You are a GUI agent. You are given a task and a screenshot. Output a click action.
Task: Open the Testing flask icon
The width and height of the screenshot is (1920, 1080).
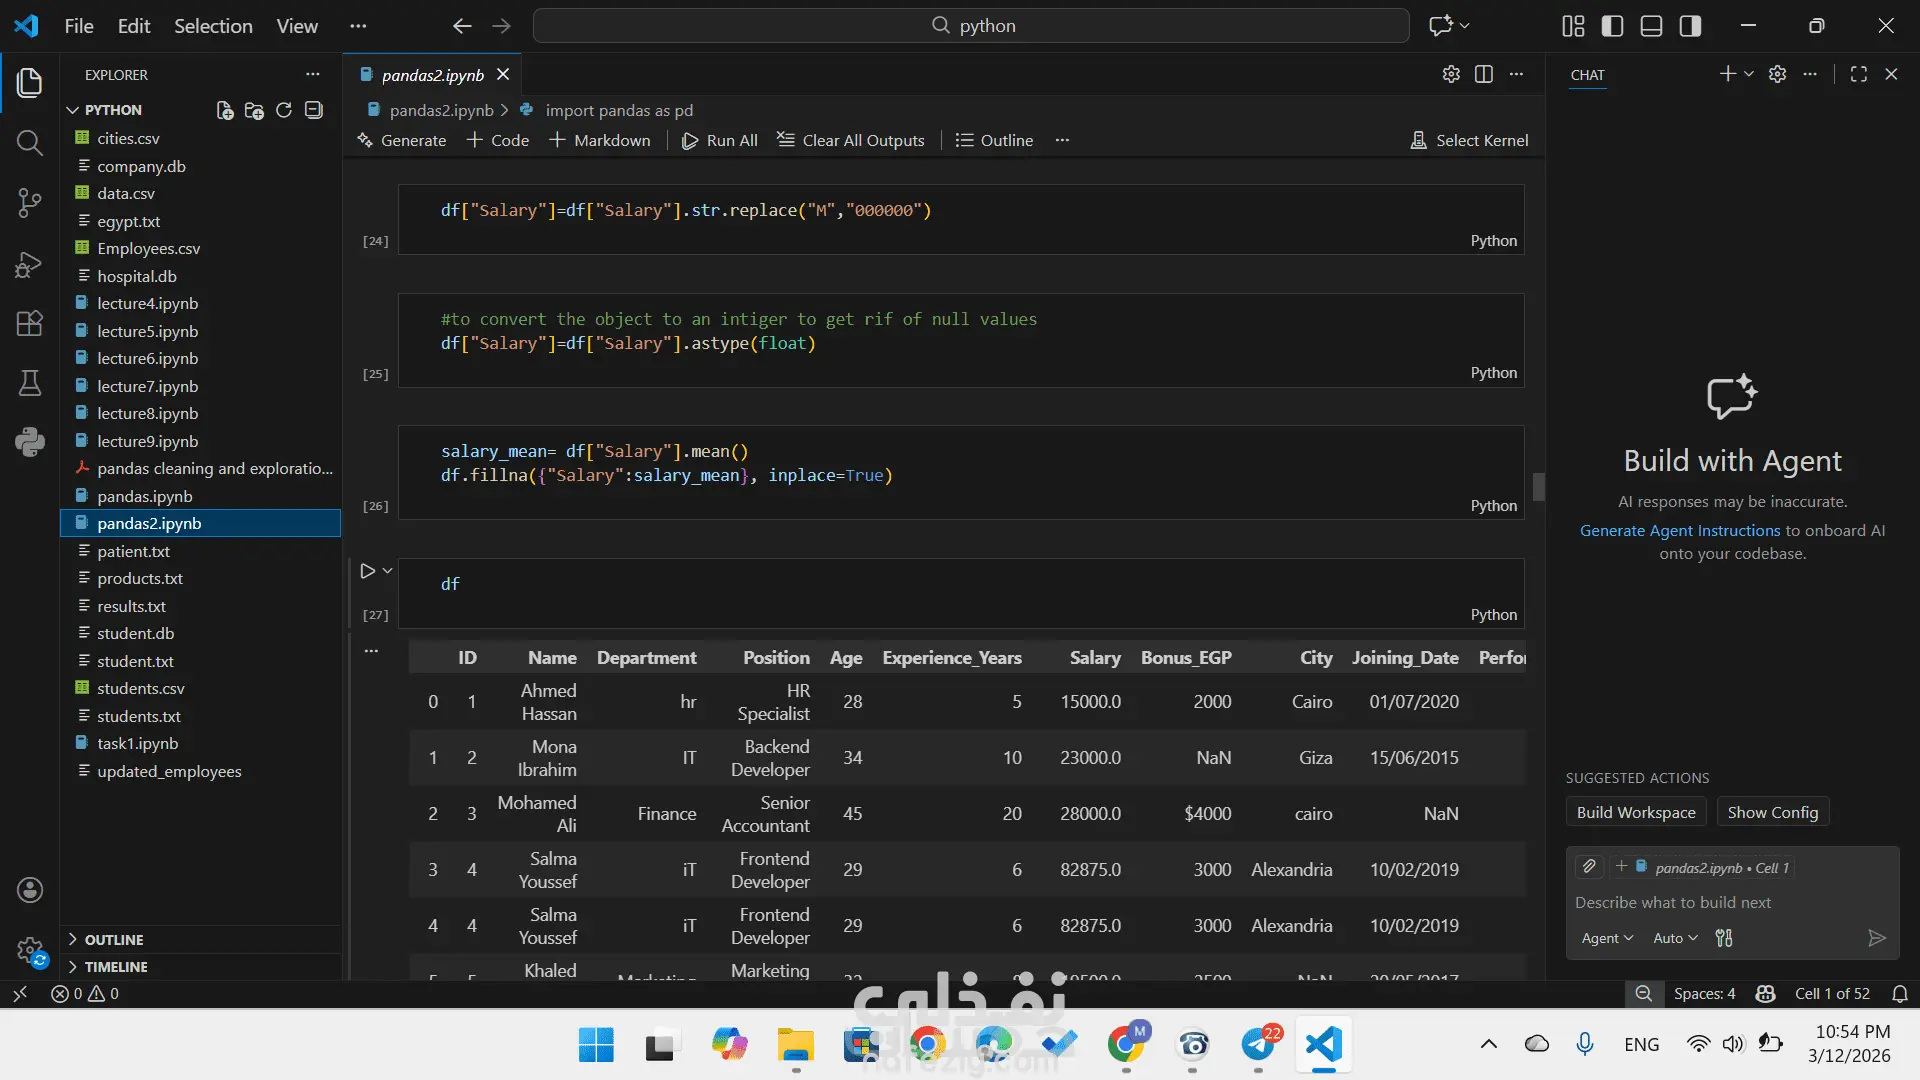pyautogui.click(x=30, y=383)
